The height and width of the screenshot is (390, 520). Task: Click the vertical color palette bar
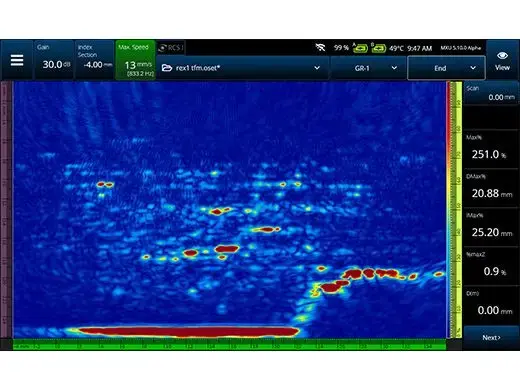pos(449,210)
